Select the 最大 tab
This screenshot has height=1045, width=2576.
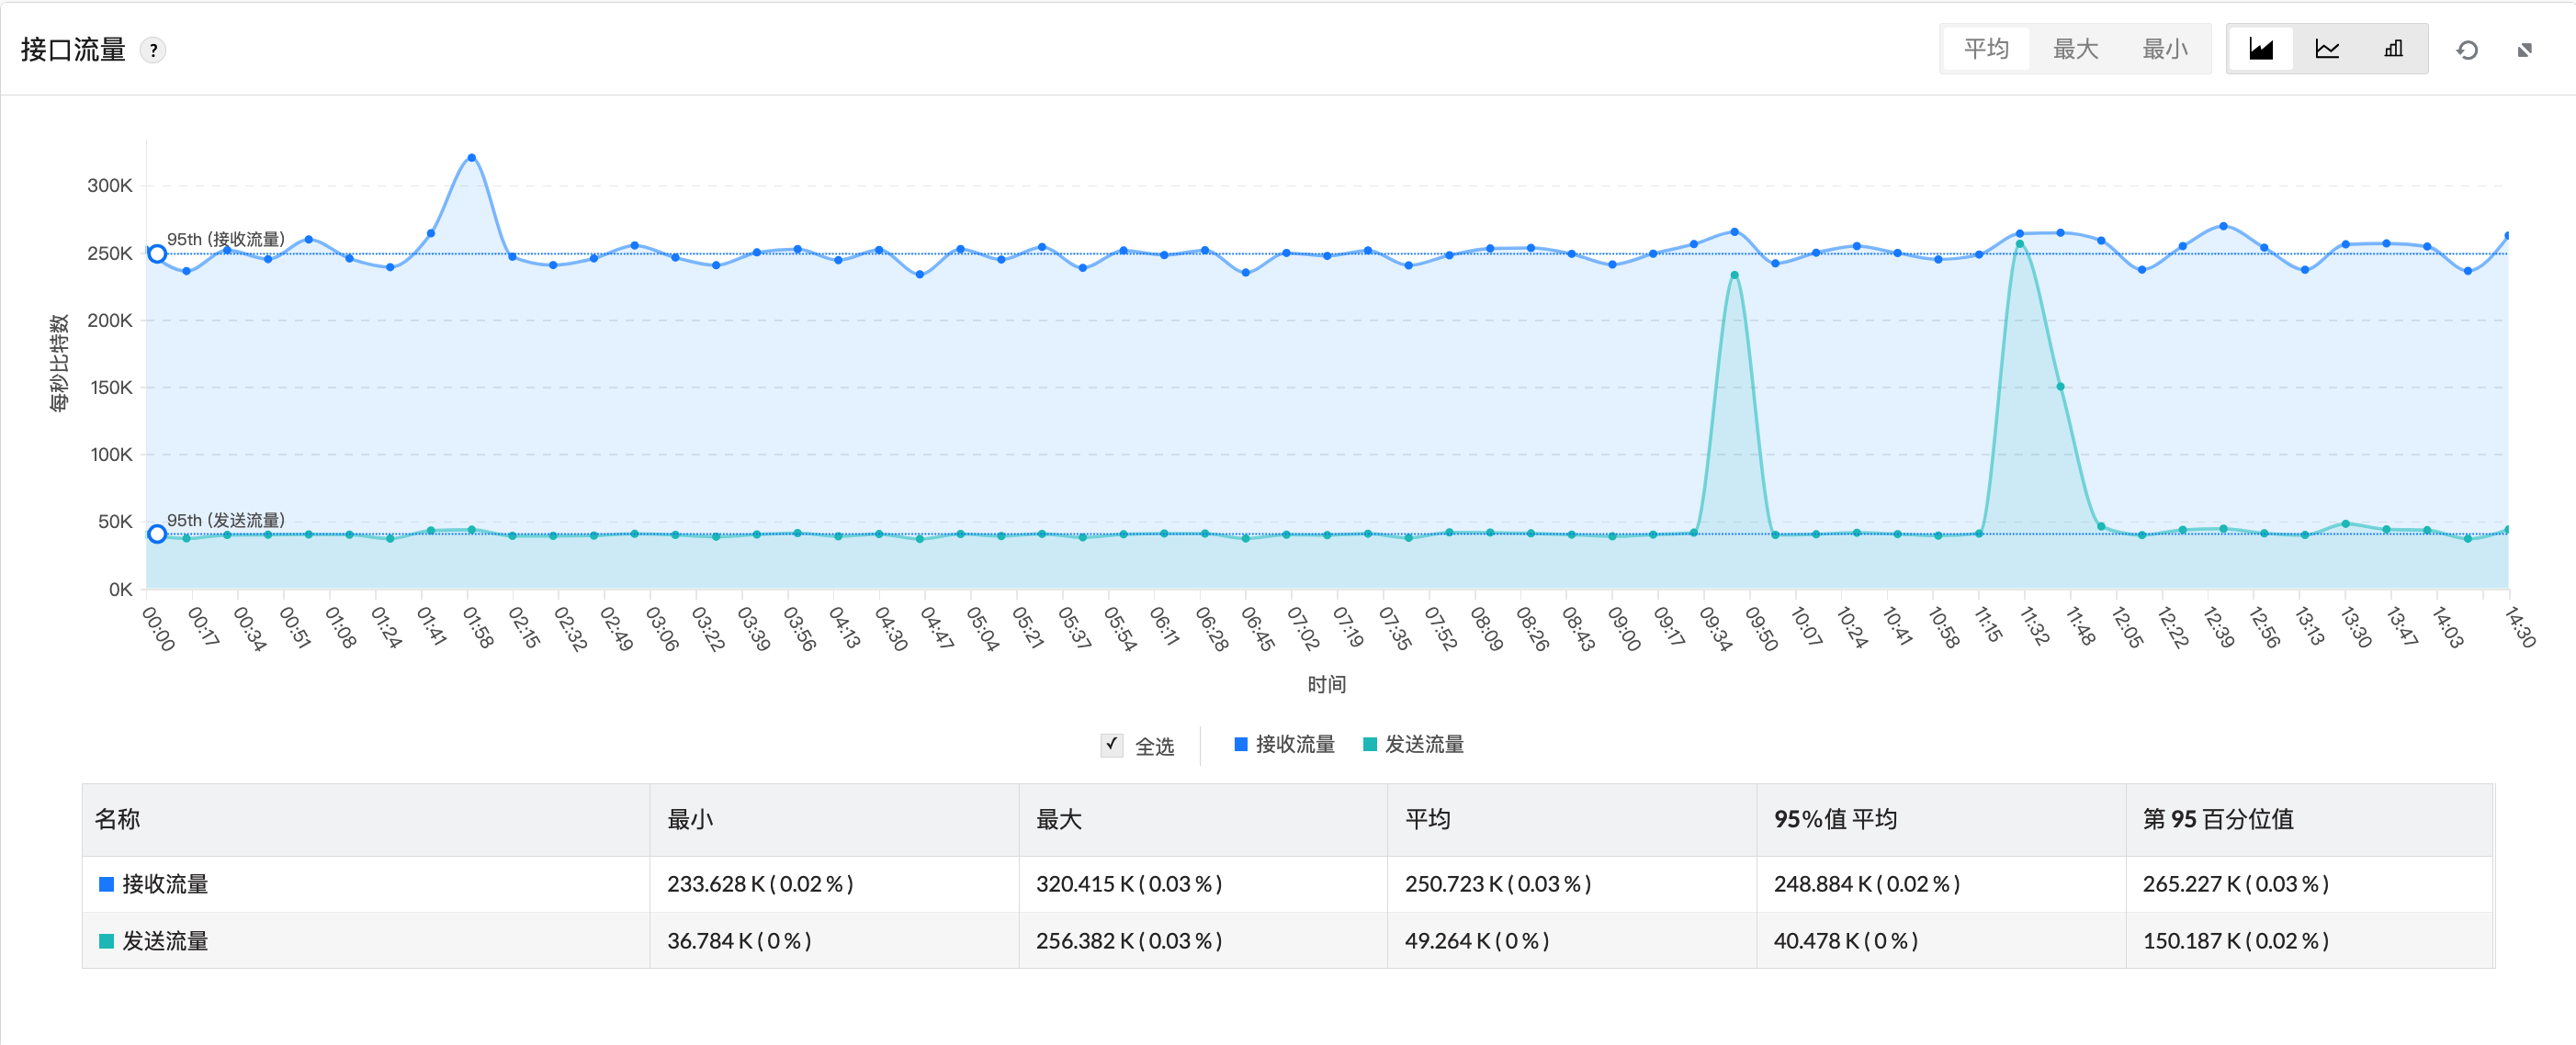point(2075,49)
